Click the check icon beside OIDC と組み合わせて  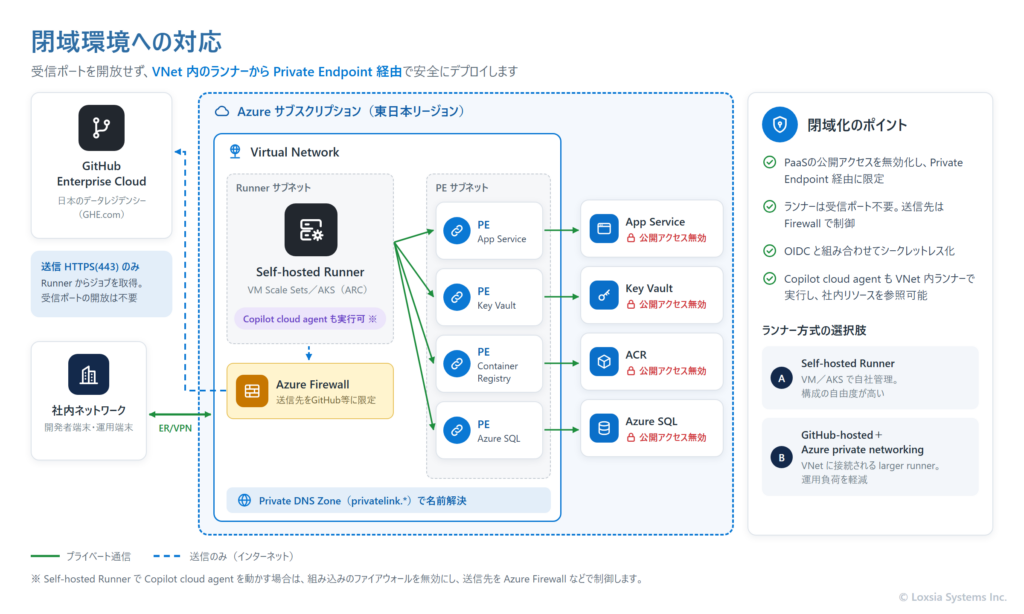coord(770,251)
